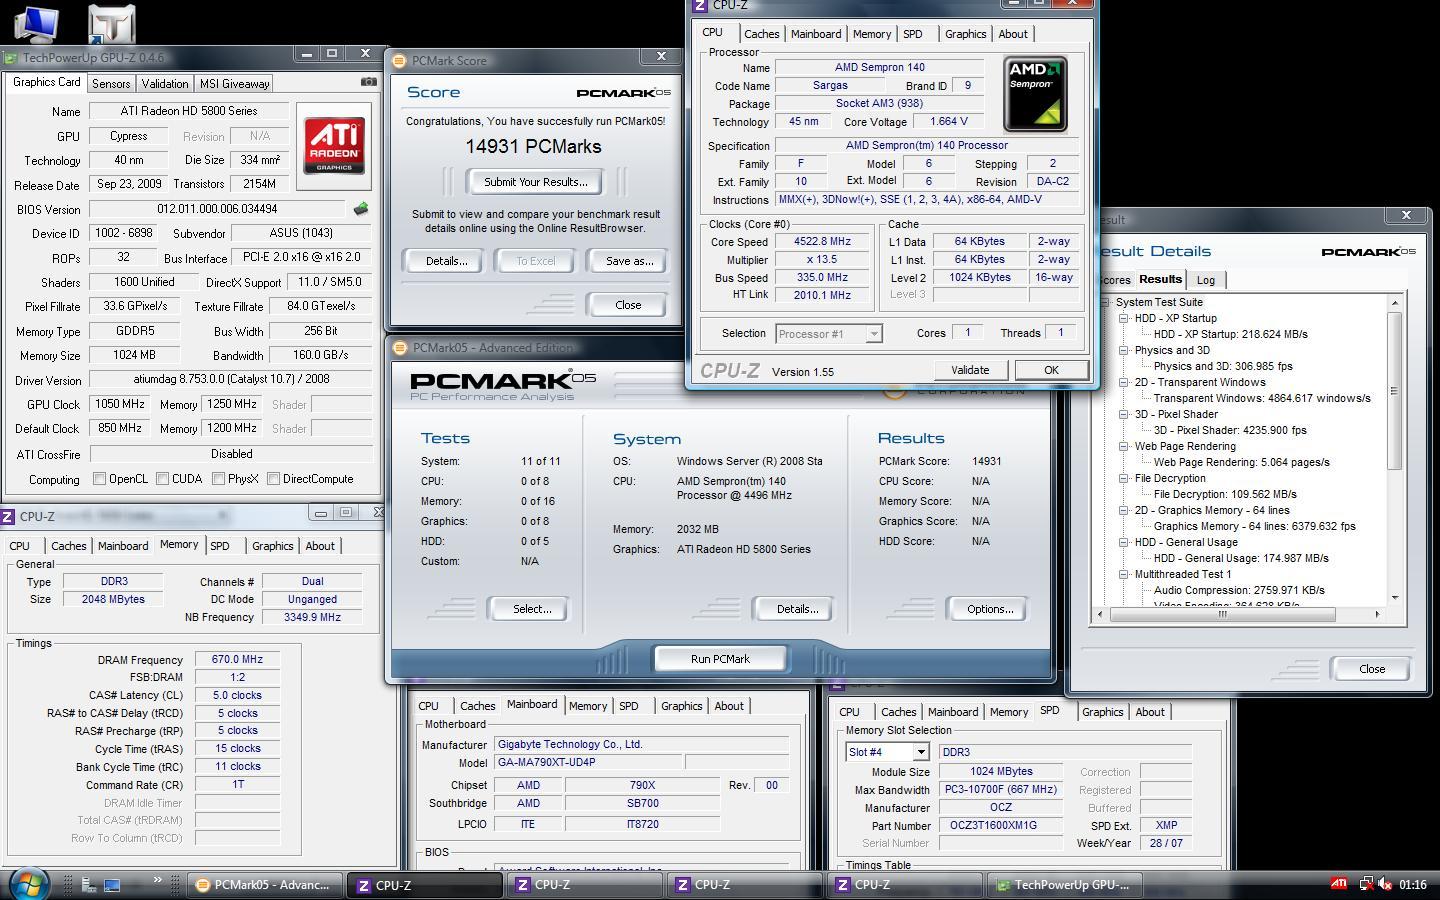Collapse the Physics and 3D node
Image resolution: width=1440 pixels, height=900 pixels.
point(1124,350)
